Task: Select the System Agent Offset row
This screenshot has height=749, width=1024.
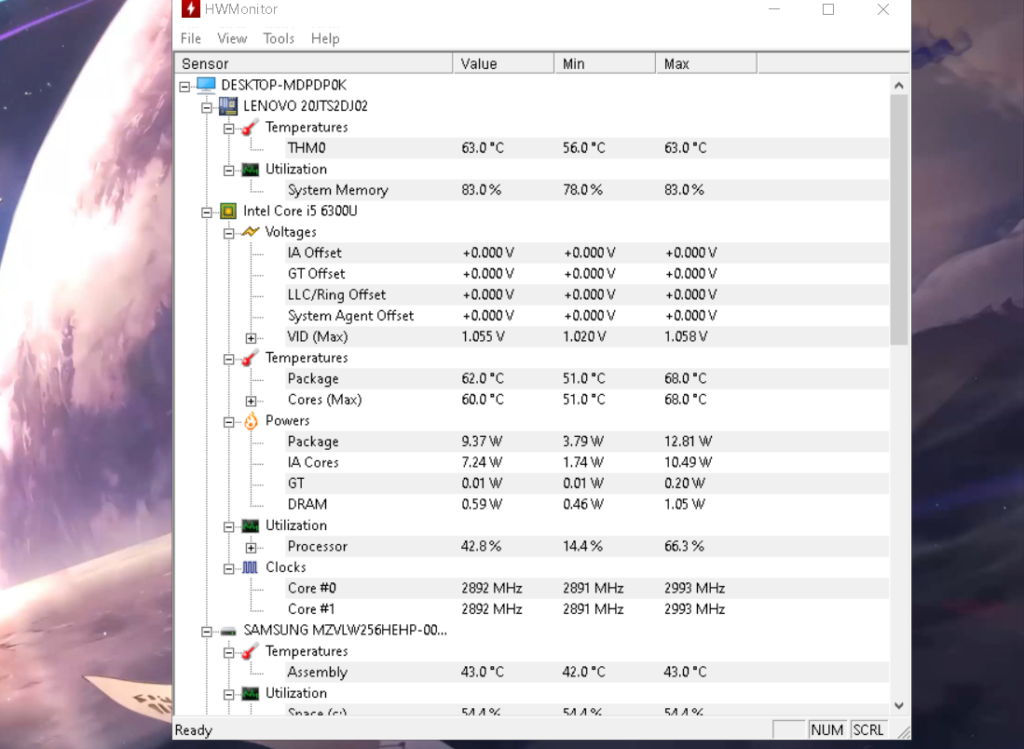Action: pyautogui.click(x=586, y=315)
